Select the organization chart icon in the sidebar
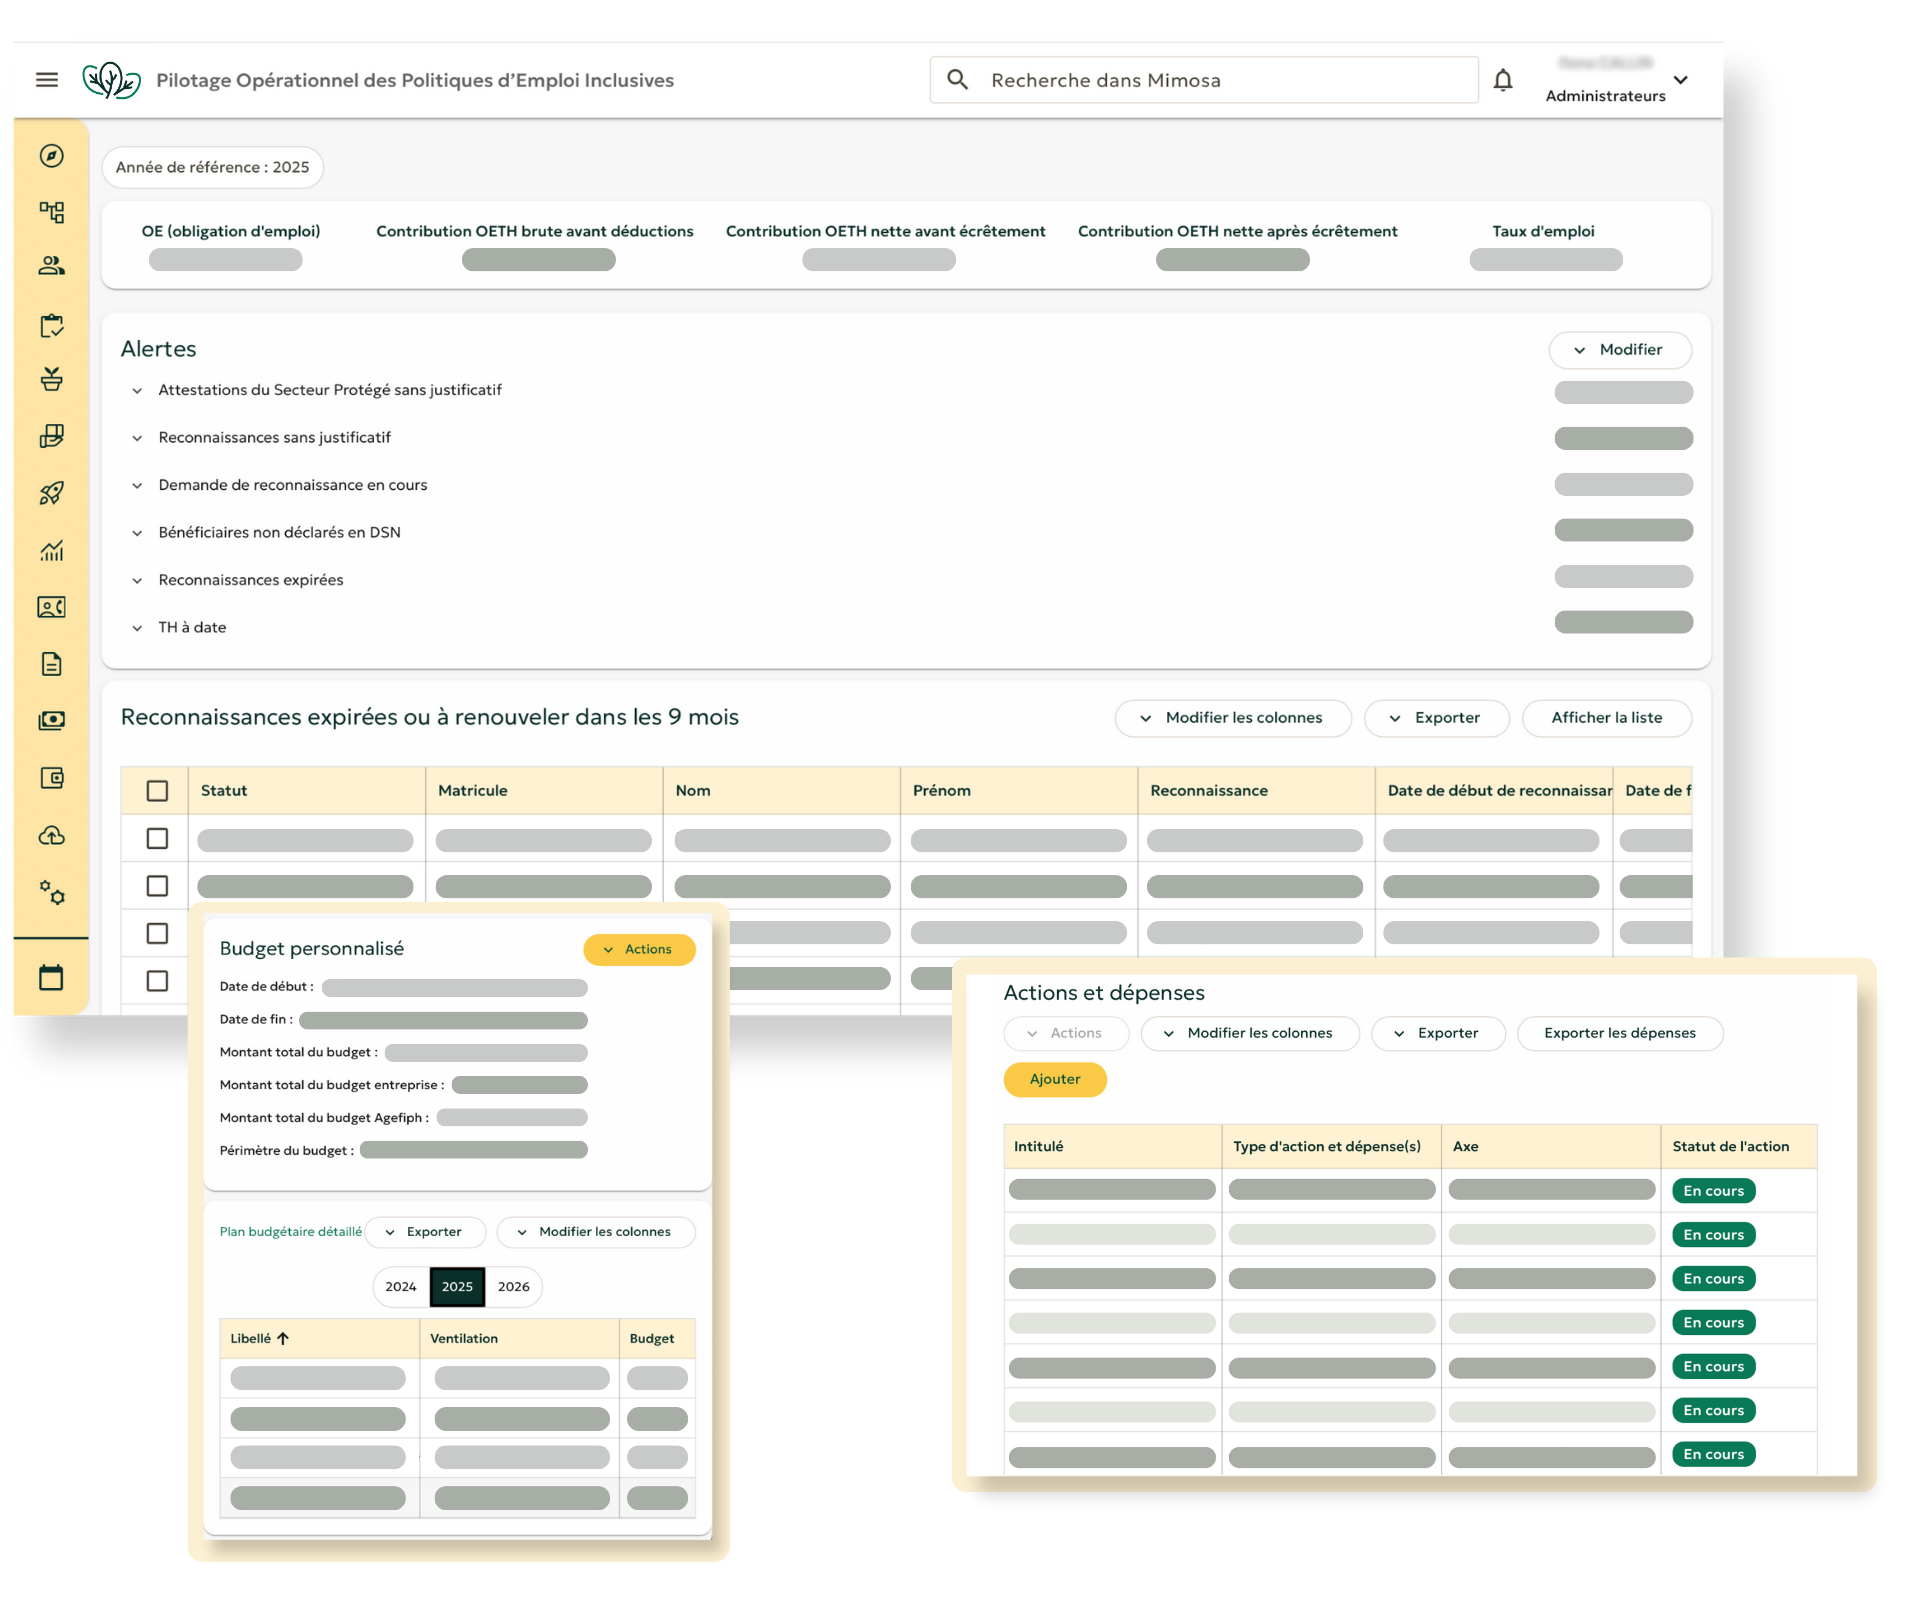The width and height of the screenshot is (1920, 1600). click(x=51, y=211)
